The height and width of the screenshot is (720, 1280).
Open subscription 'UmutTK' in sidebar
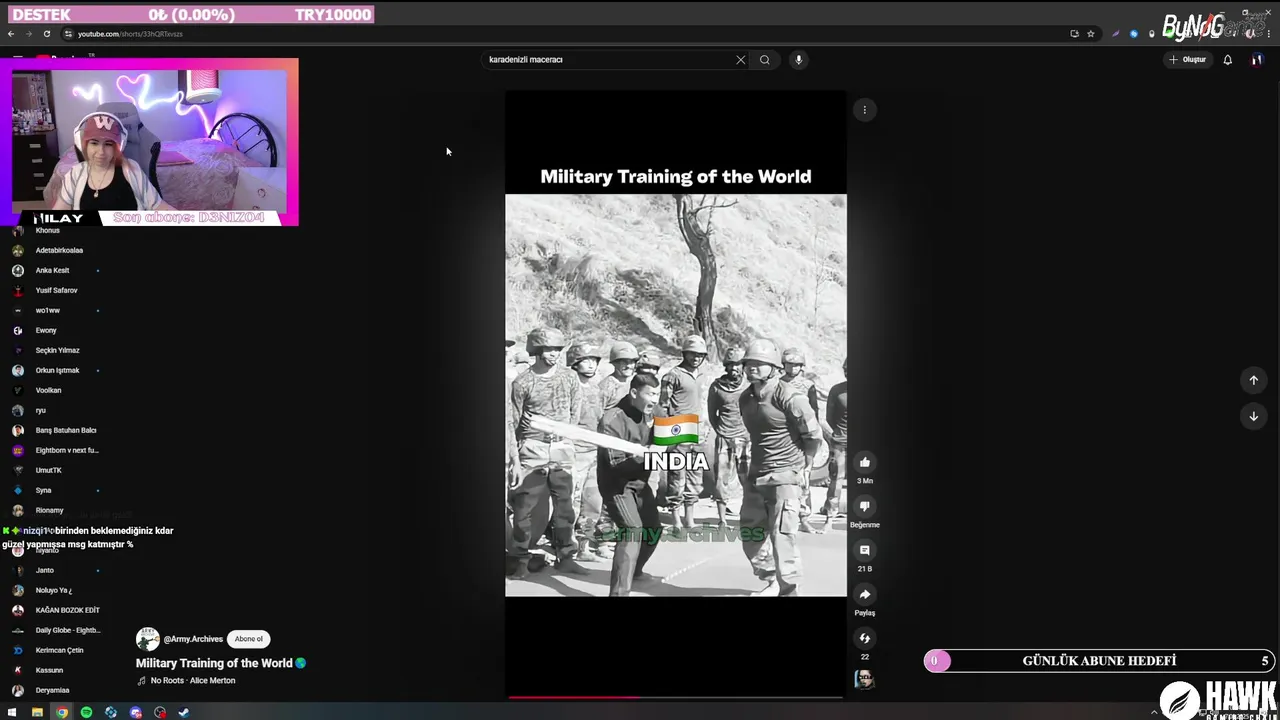[x=49, y=470]
